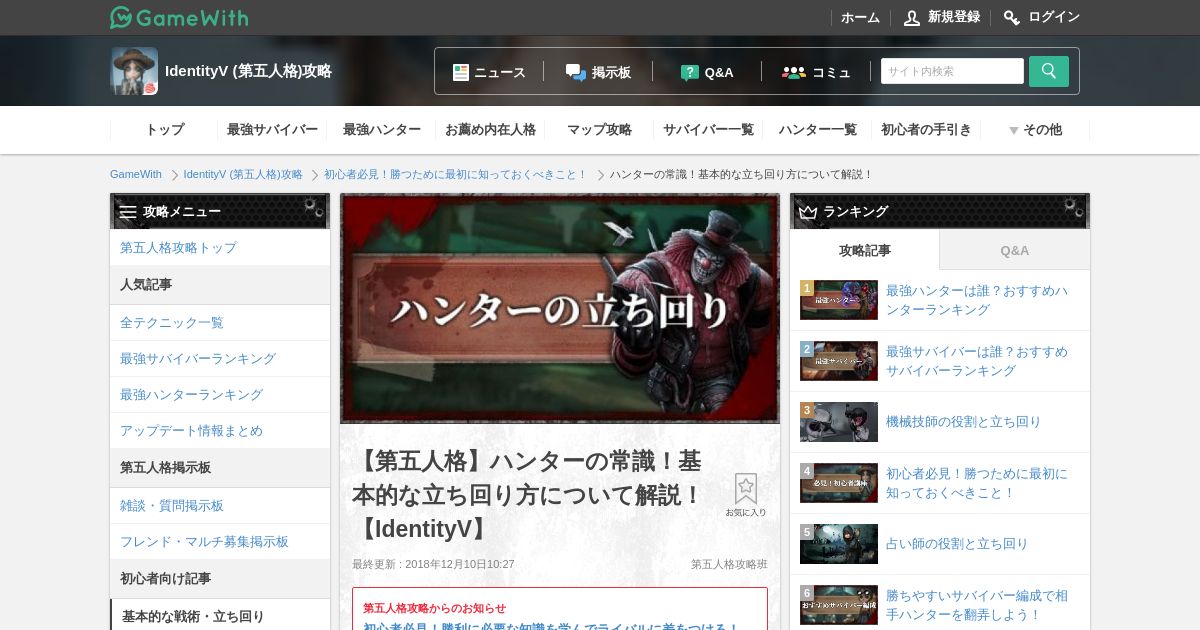
Task: Click the question mark icon beside Q&A
Action: click(x=690, y=72)
